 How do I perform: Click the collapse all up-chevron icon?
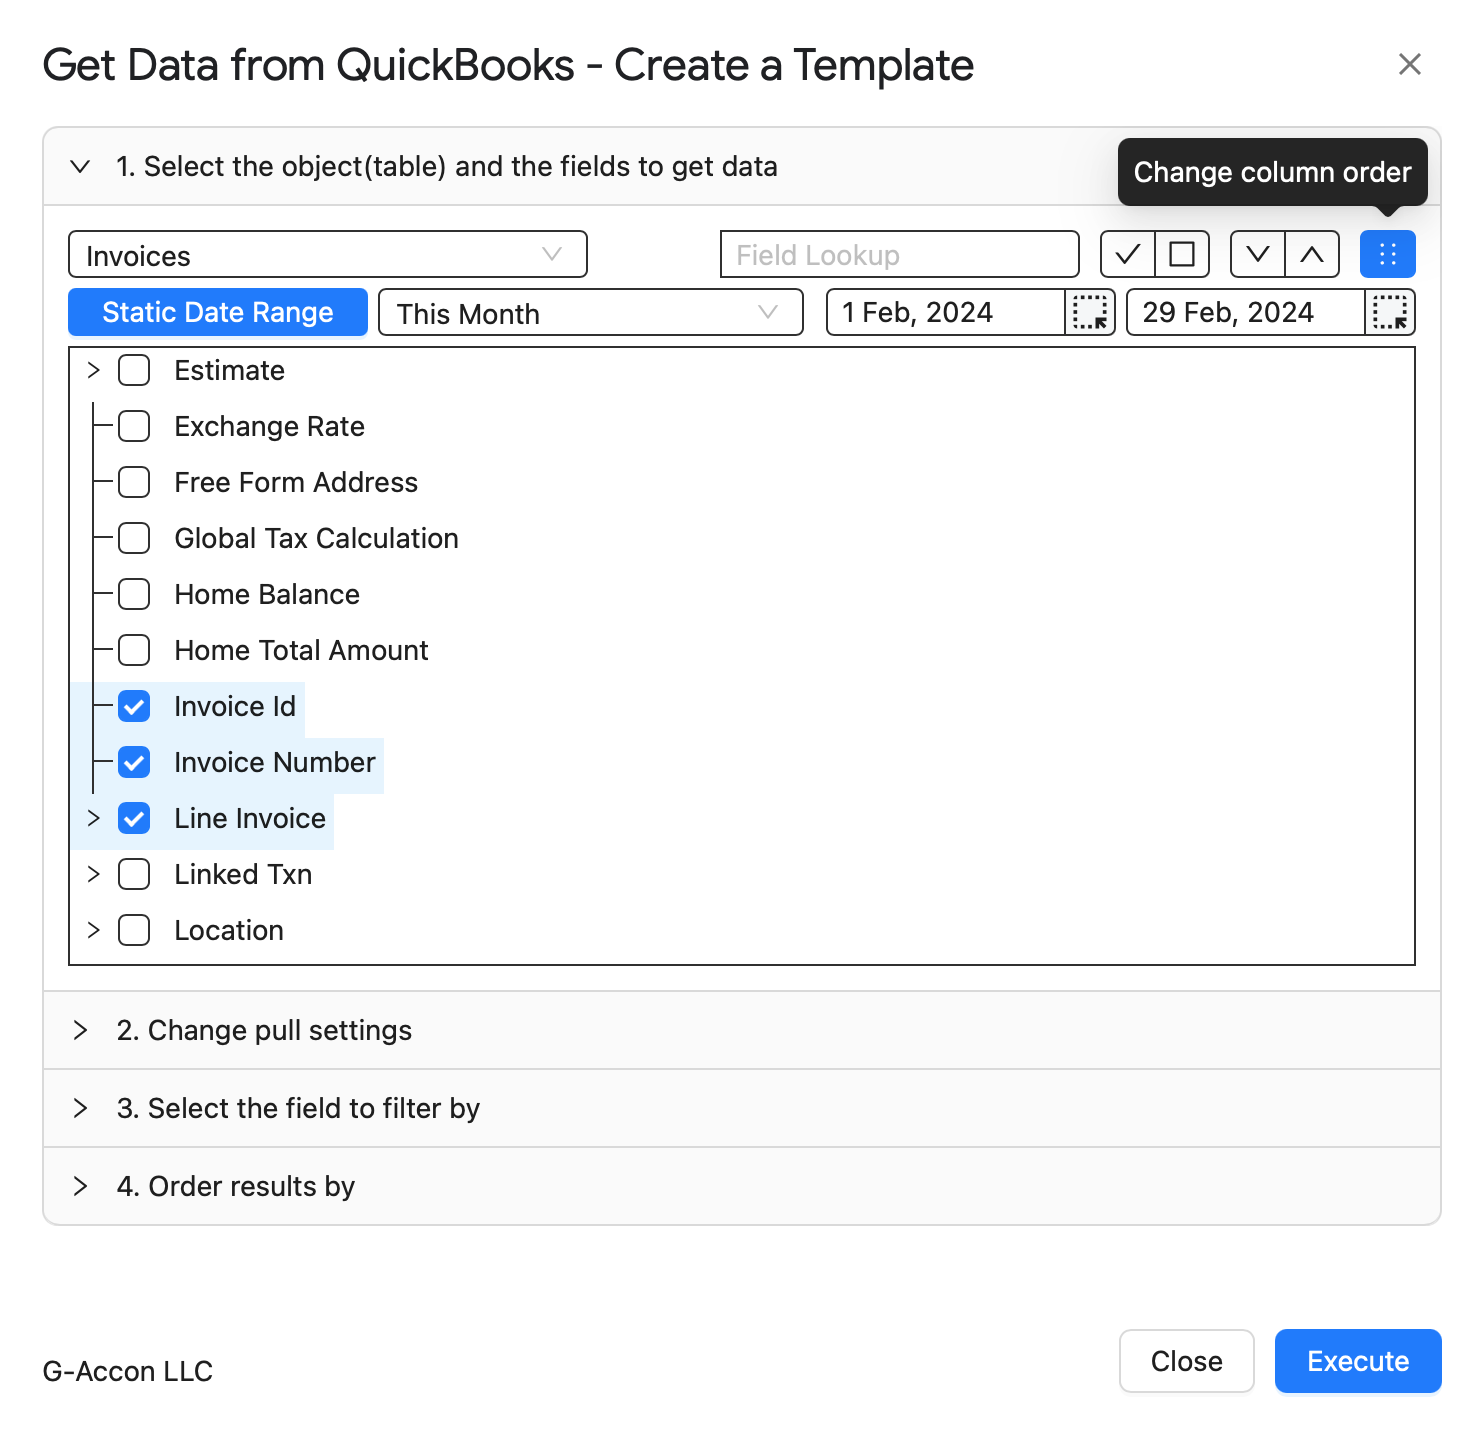coord(1312,254)
